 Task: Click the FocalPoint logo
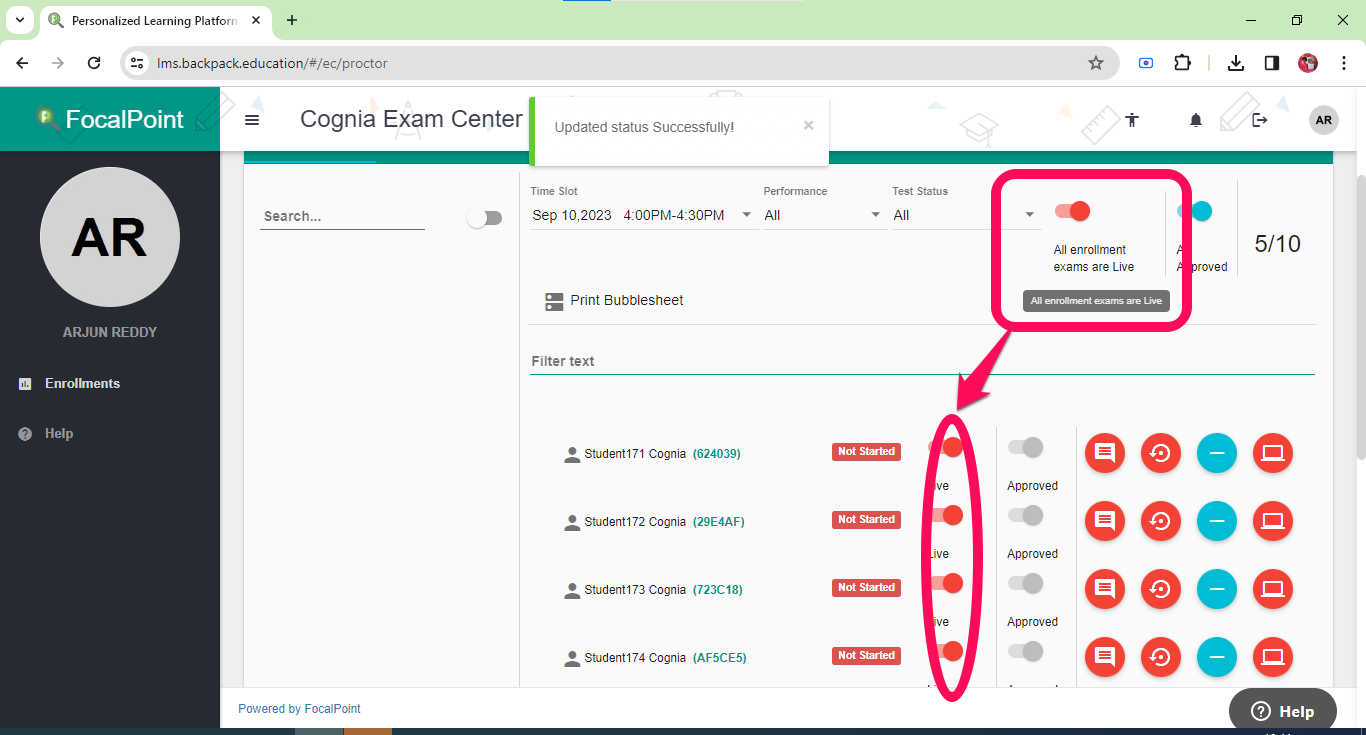pyautogui.click(x=110, y=119)
